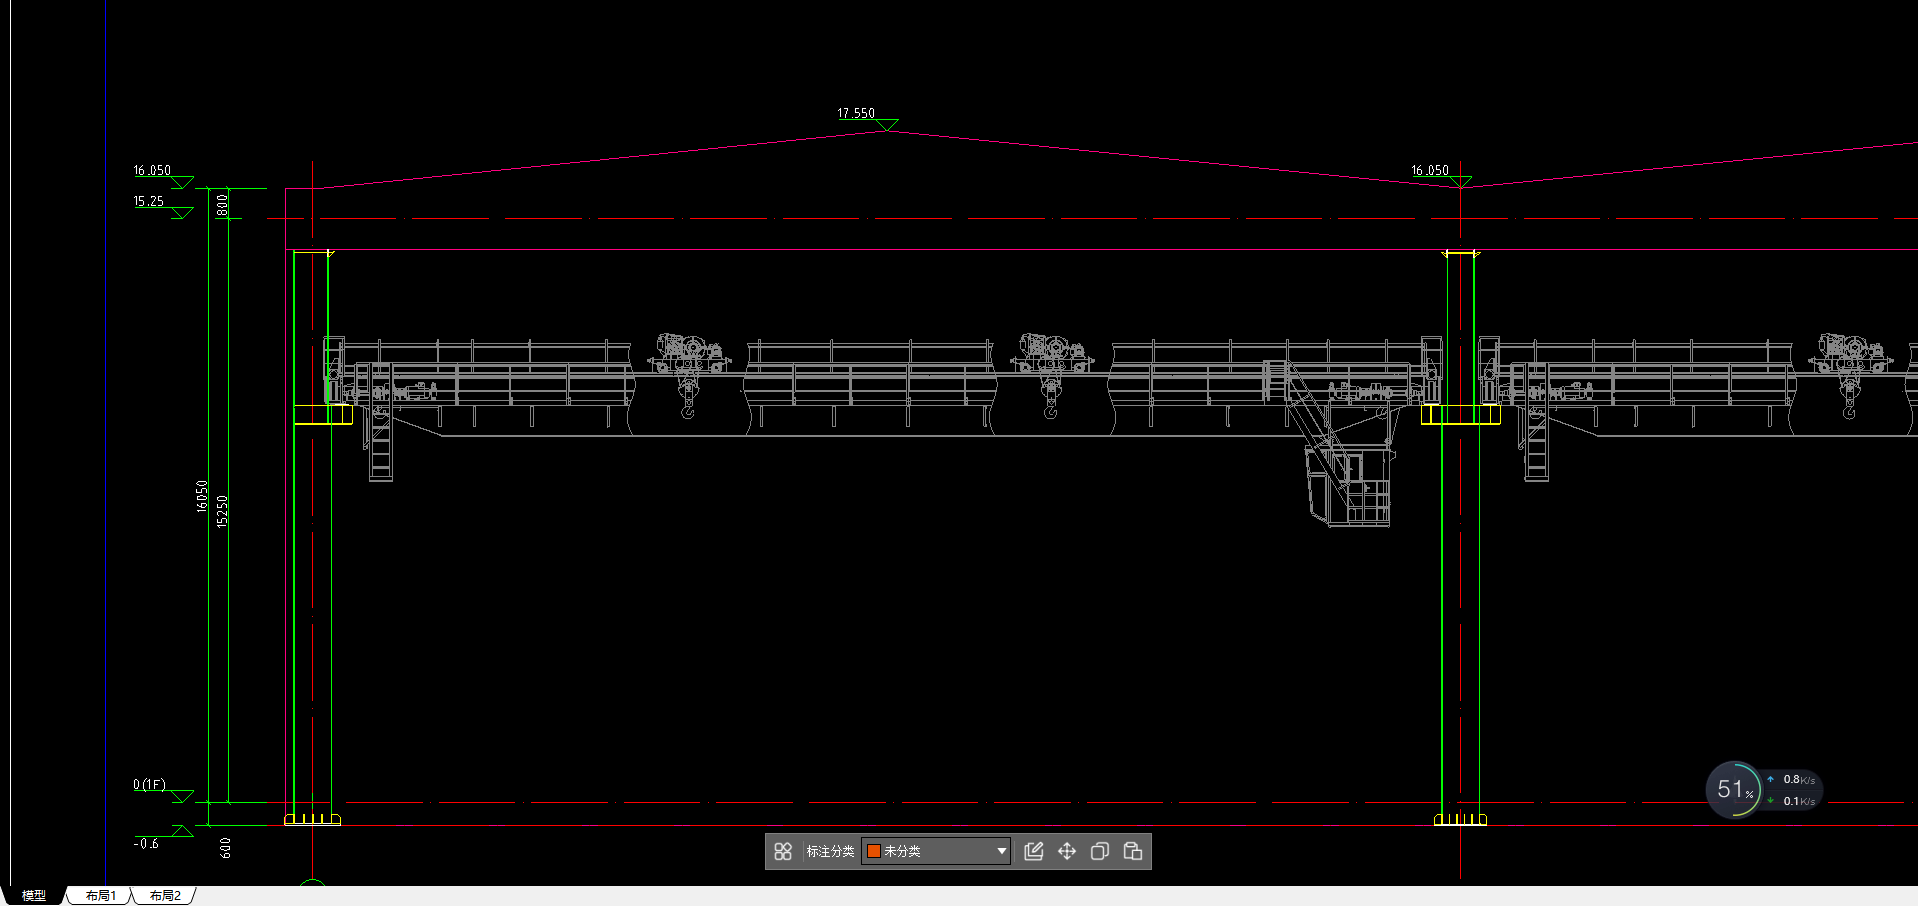
Task: Switch to the 布局1 tab
Action: tap(100, 895)
